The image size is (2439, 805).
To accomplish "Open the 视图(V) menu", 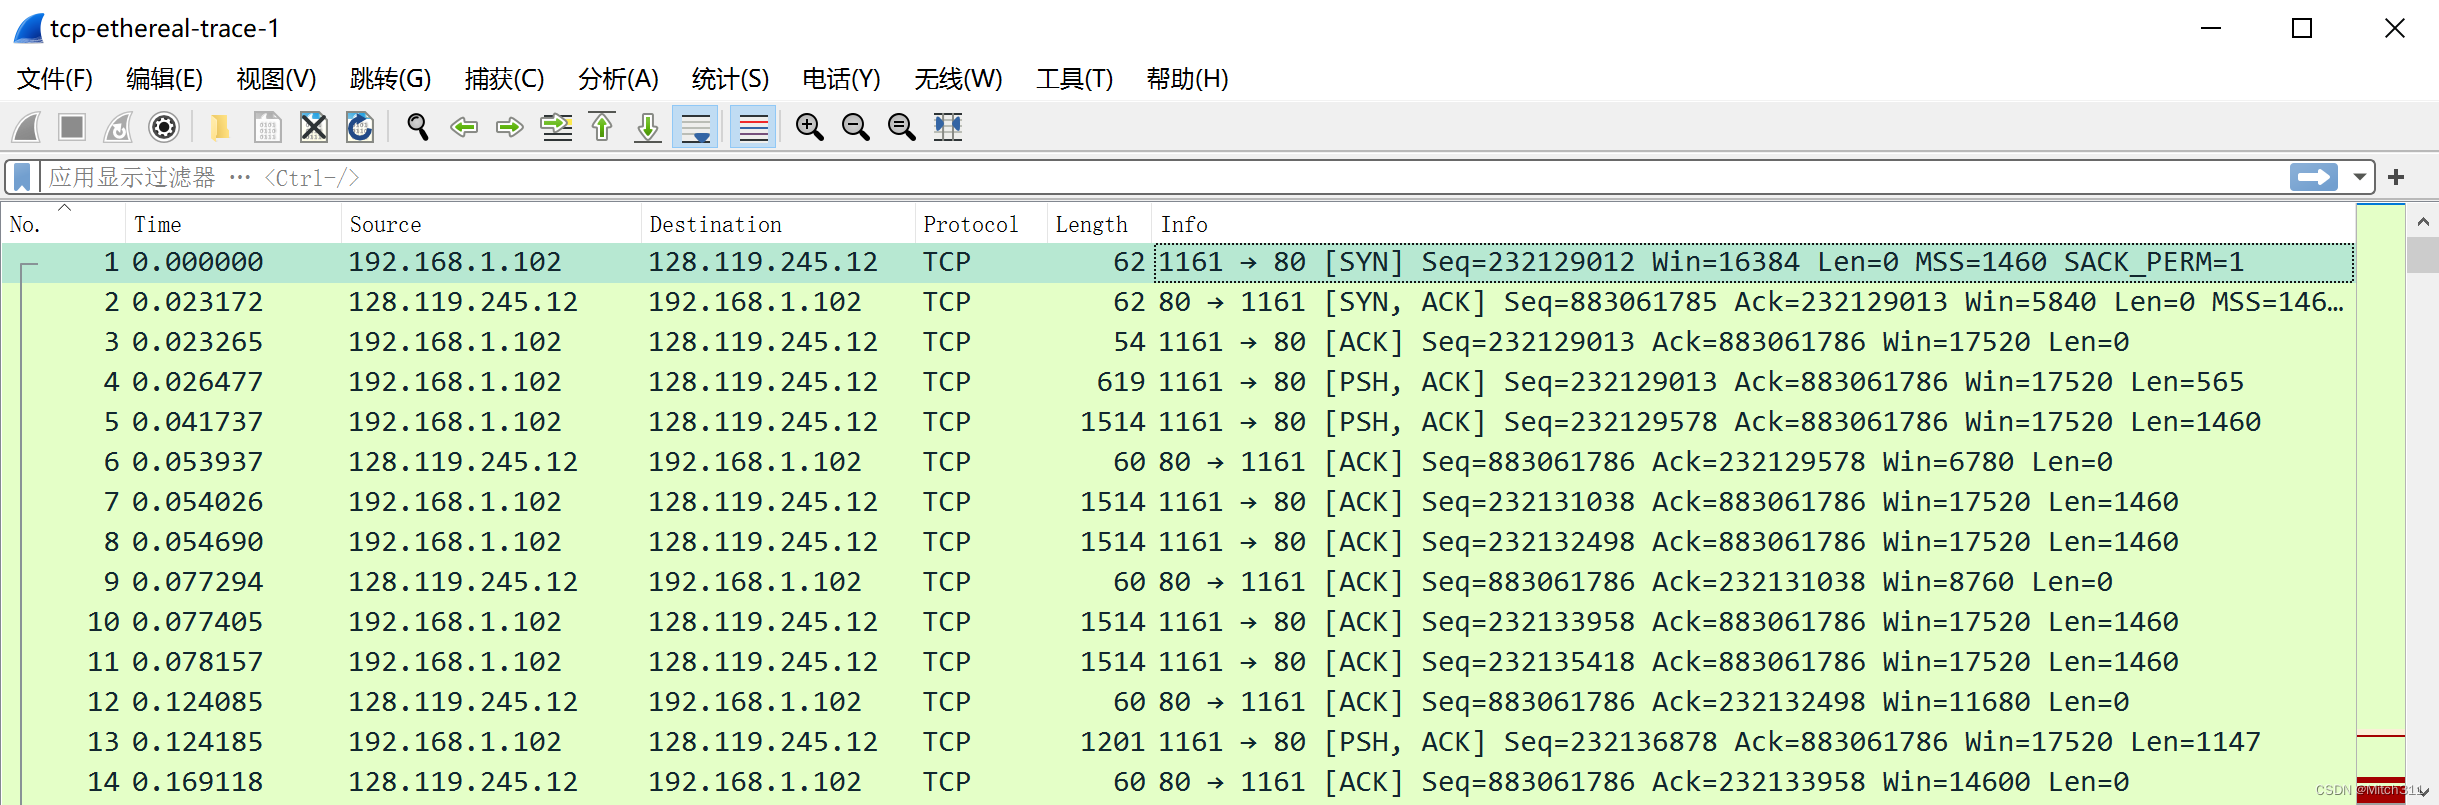I will click(277, 78).
